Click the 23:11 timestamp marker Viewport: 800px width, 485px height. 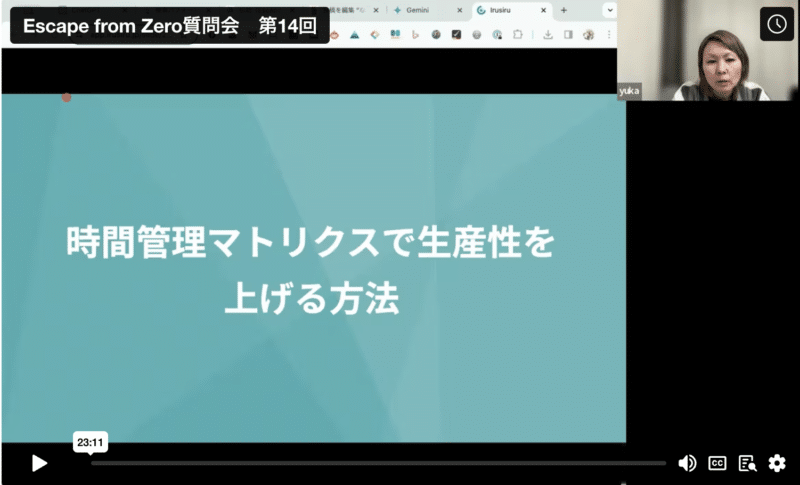click(90, 441)
